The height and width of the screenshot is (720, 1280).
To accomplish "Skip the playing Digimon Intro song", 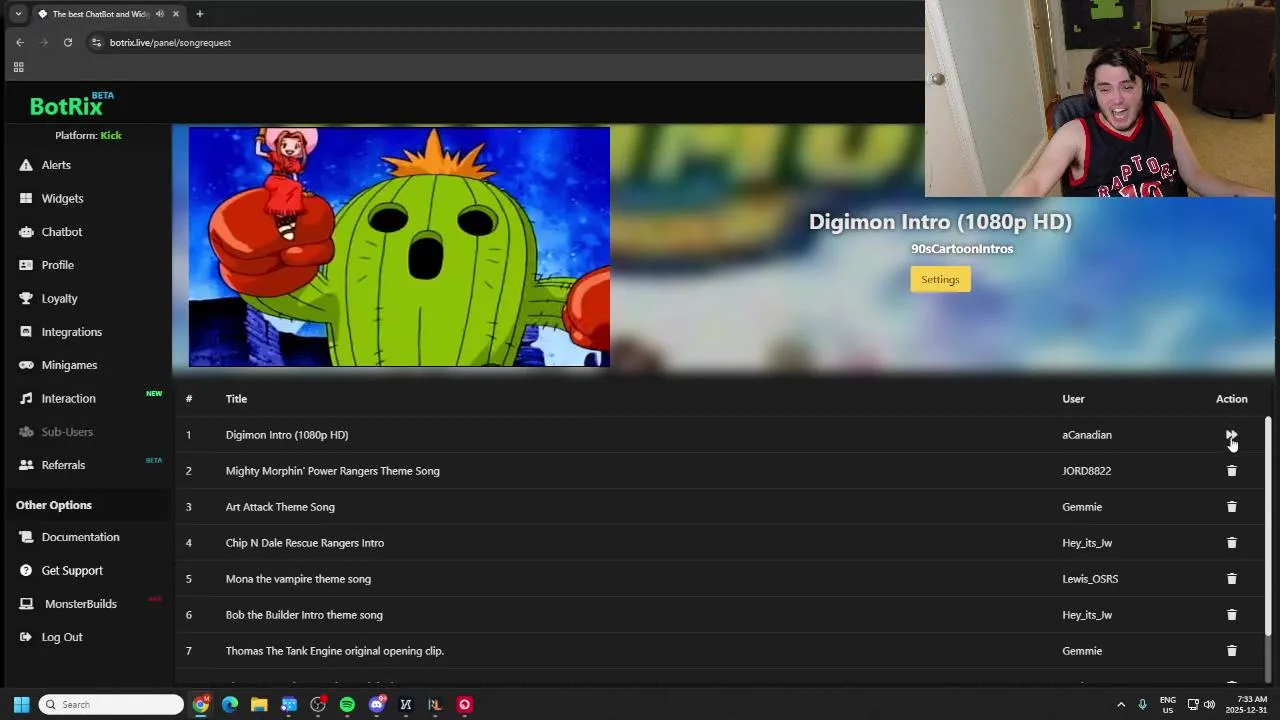I will (x=1231, y=435).
